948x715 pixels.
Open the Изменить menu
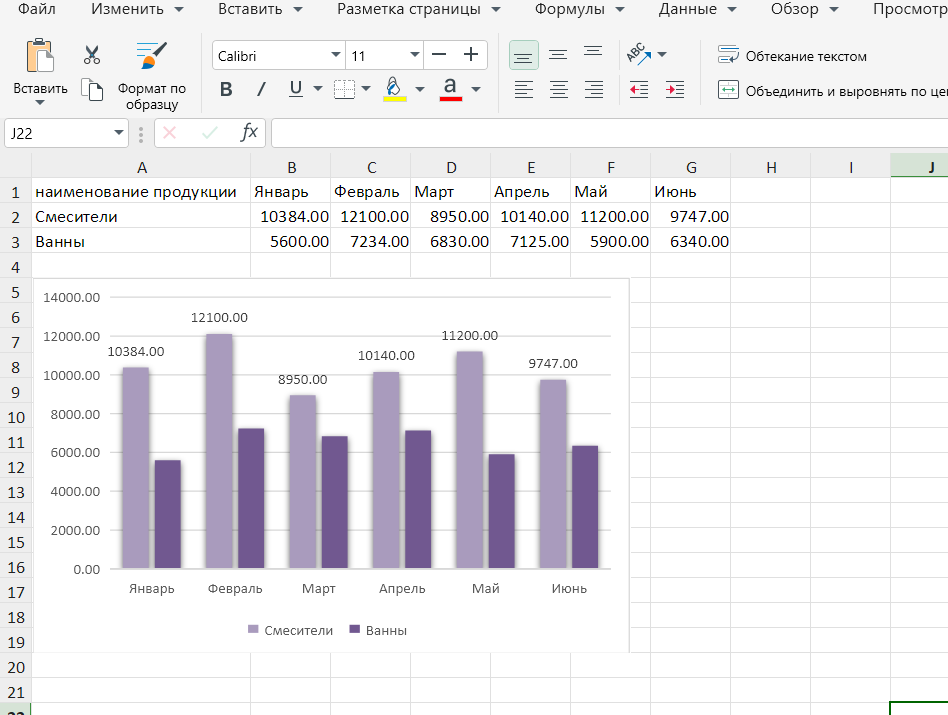(137, 9)
